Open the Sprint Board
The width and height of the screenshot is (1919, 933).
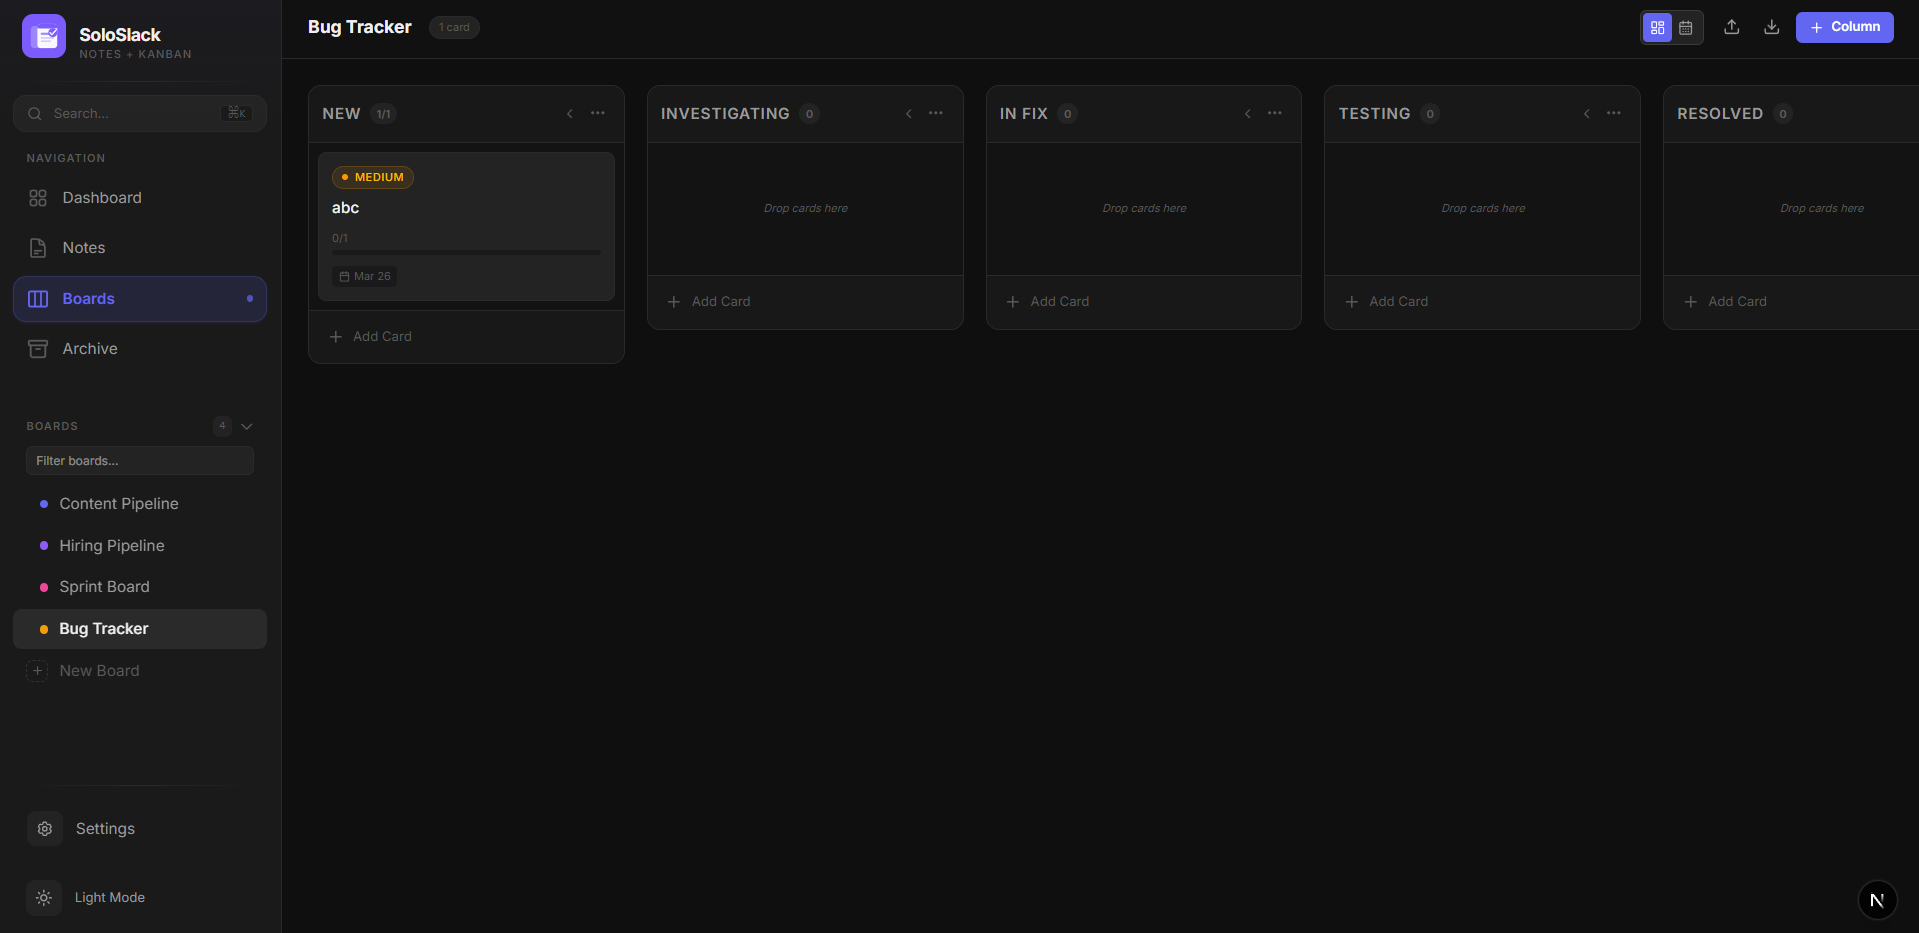tap(140, 587)
